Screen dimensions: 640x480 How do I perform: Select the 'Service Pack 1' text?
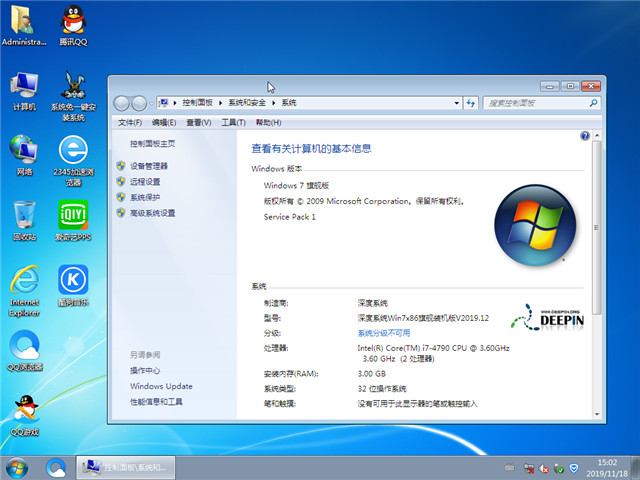point(290,217)
